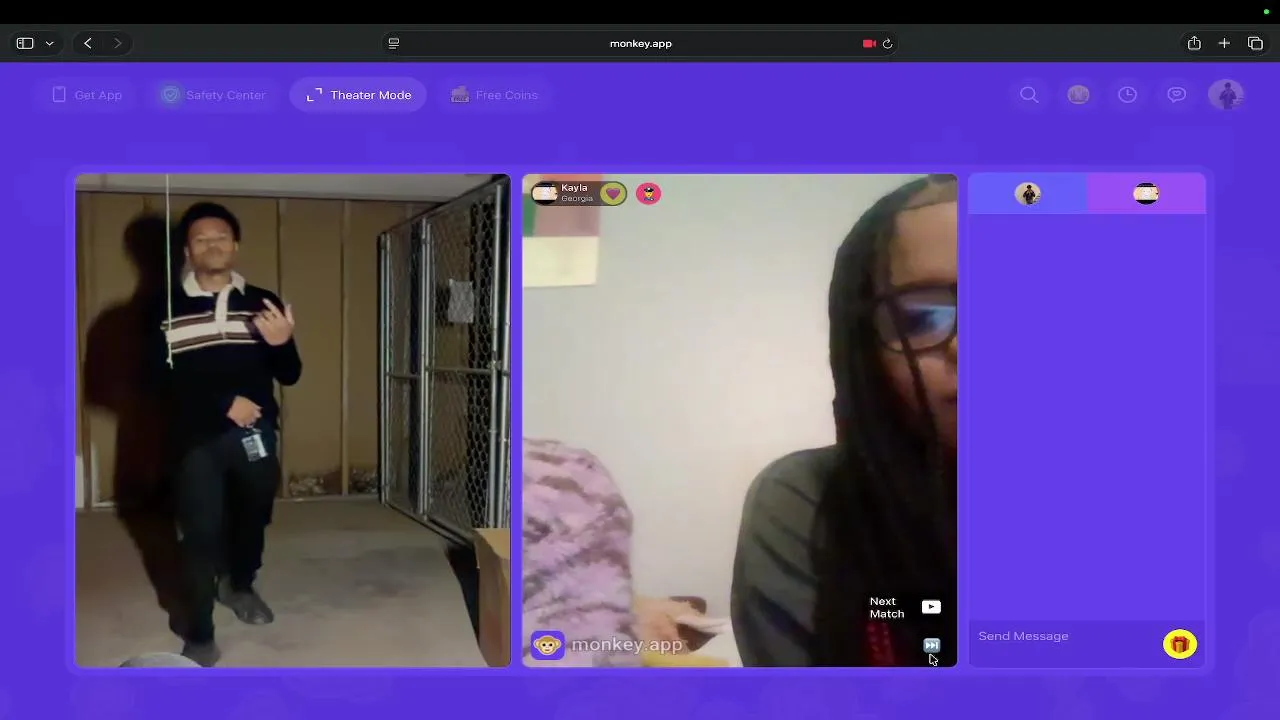Select your own avatar chat tab
Viewport: 1280px width, 720px height.
coord(1028,193)
